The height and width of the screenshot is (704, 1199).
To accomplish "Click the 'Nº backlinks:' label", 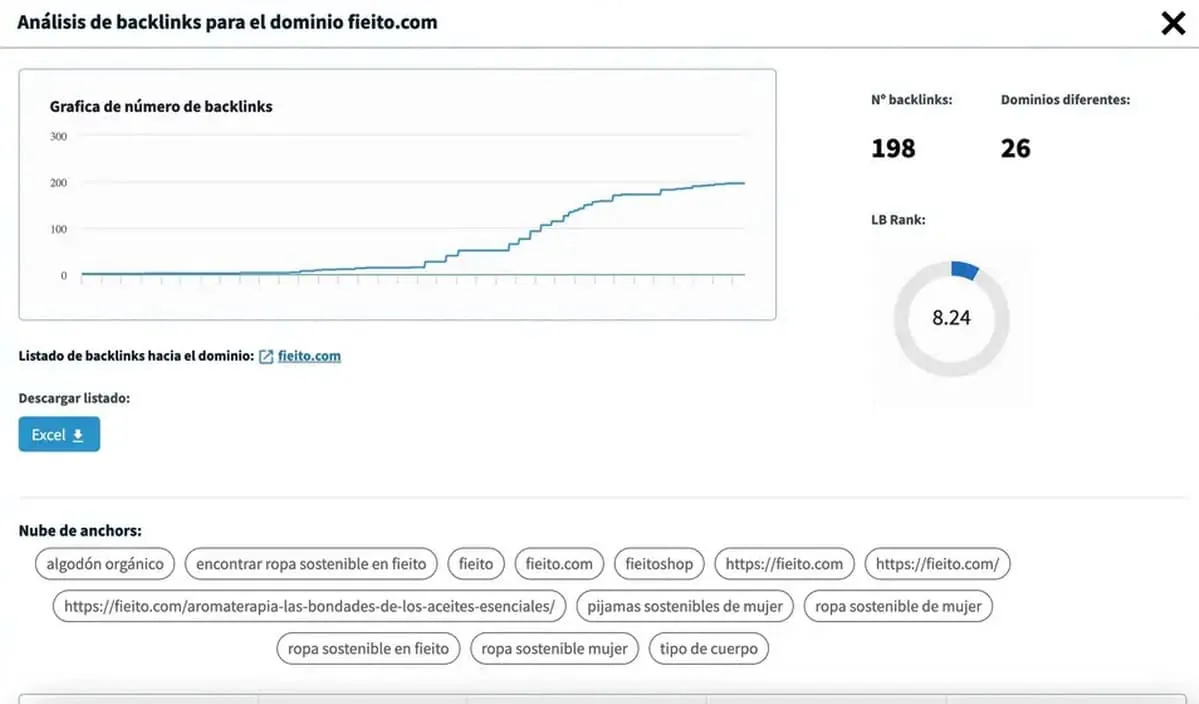I will [911, 100].
